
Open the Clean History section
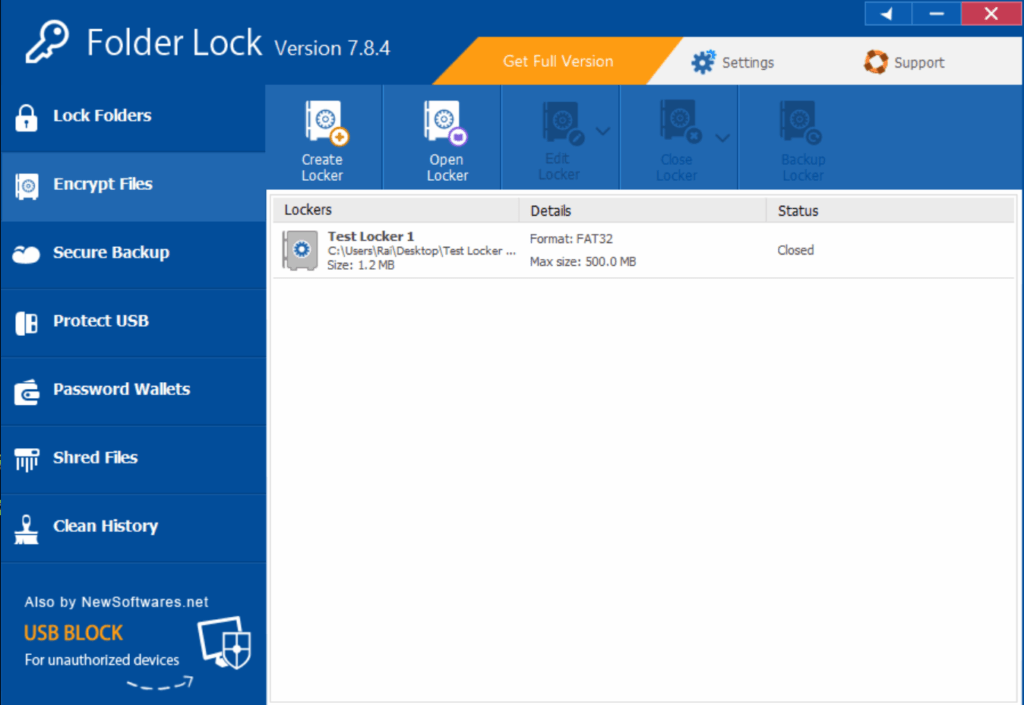coord(133,528)
